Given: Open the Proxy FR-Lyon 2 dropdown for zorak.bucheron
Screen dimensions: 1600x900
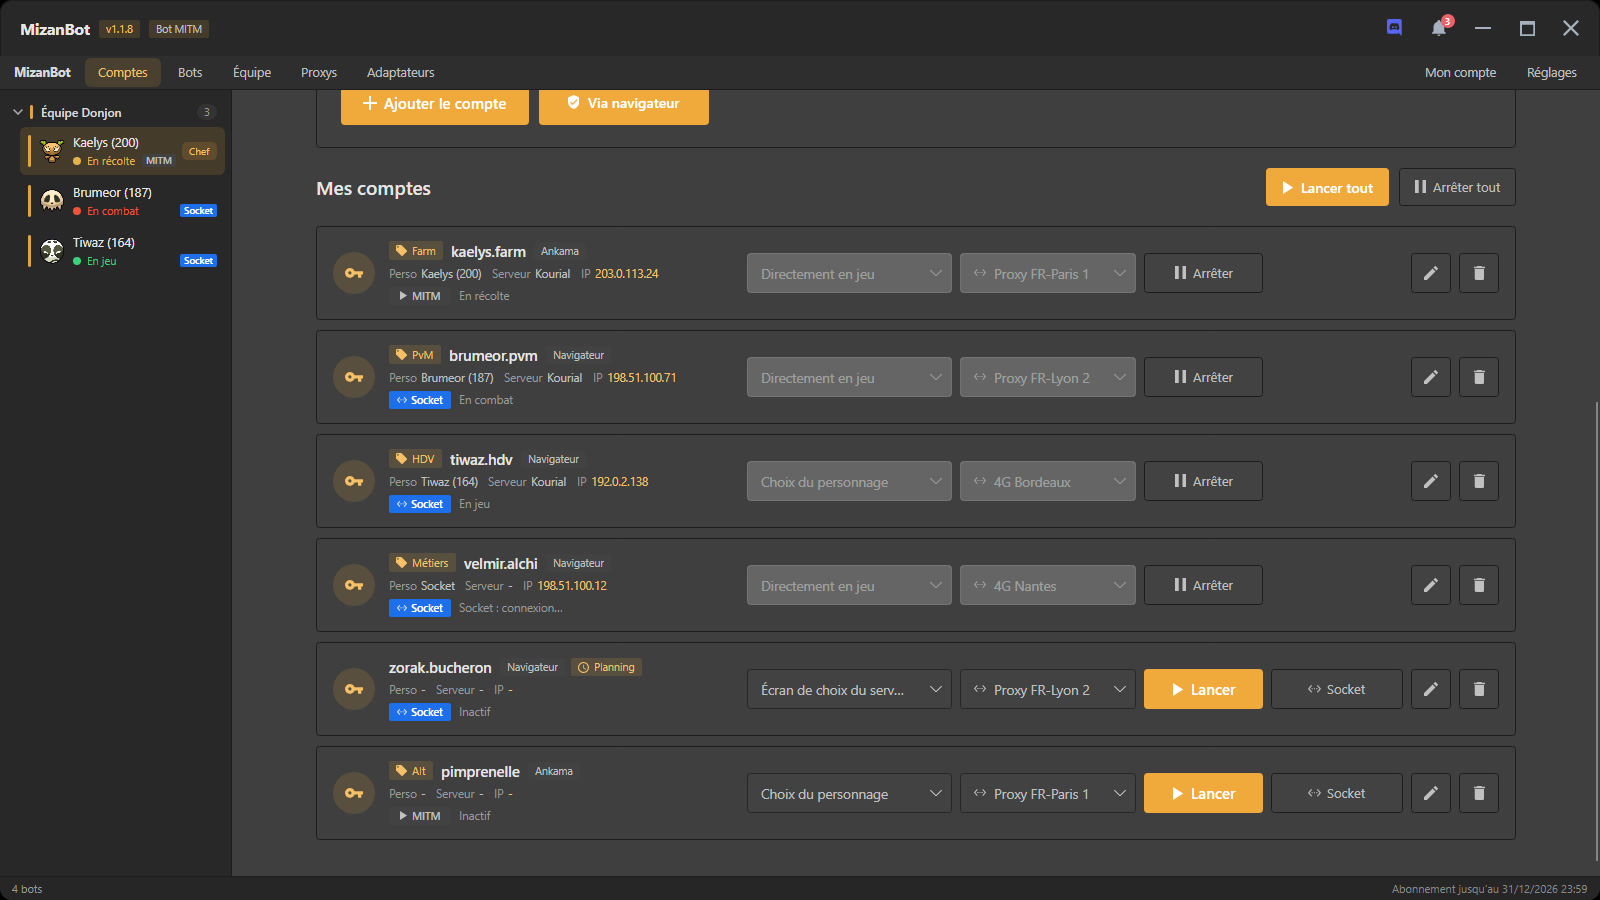Looking at the screenshot, I should (x=1048, y=689).
